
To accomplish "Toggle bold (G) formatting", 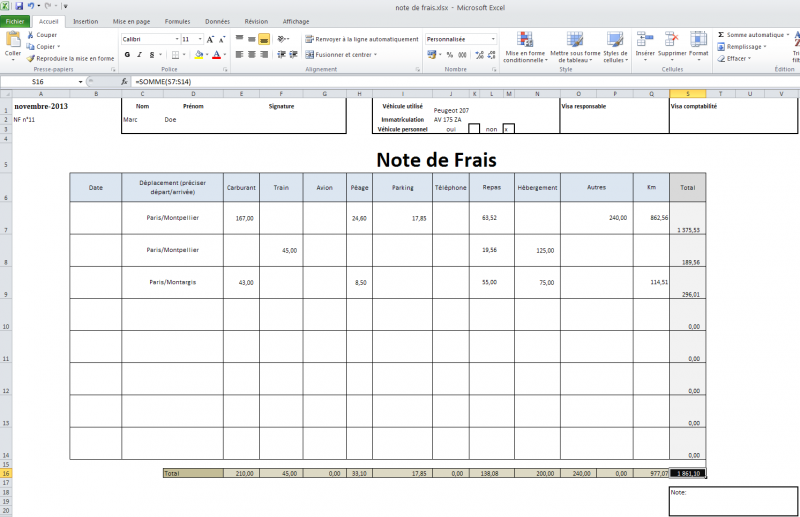I will [127, 55].
